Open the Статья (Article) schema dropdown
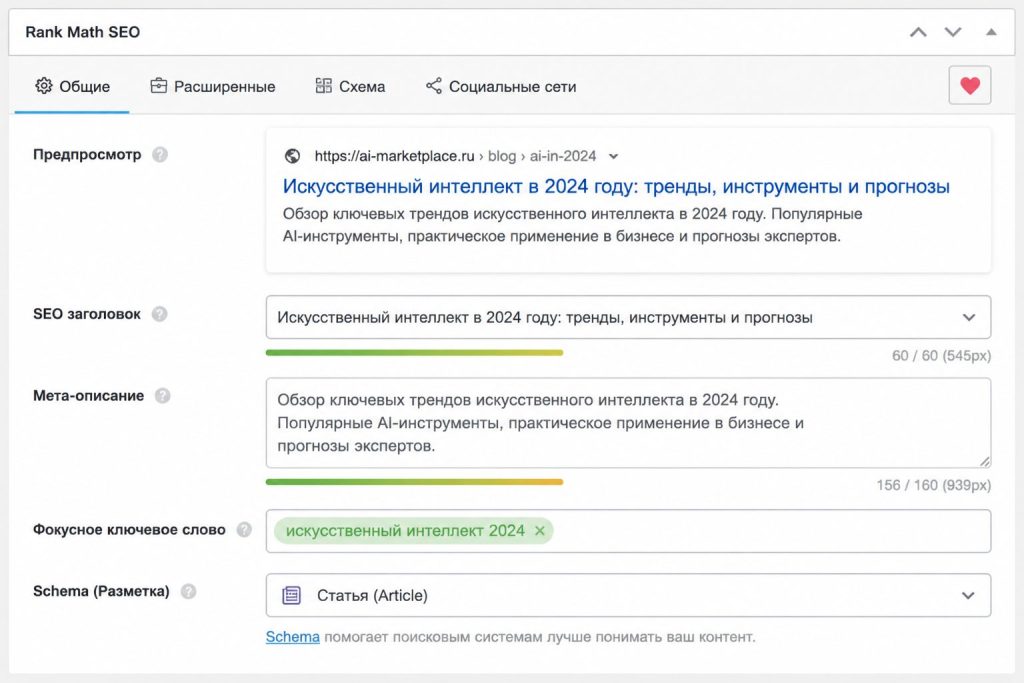The height and width of the screenshot is (683, 1024). coord(628,596)
